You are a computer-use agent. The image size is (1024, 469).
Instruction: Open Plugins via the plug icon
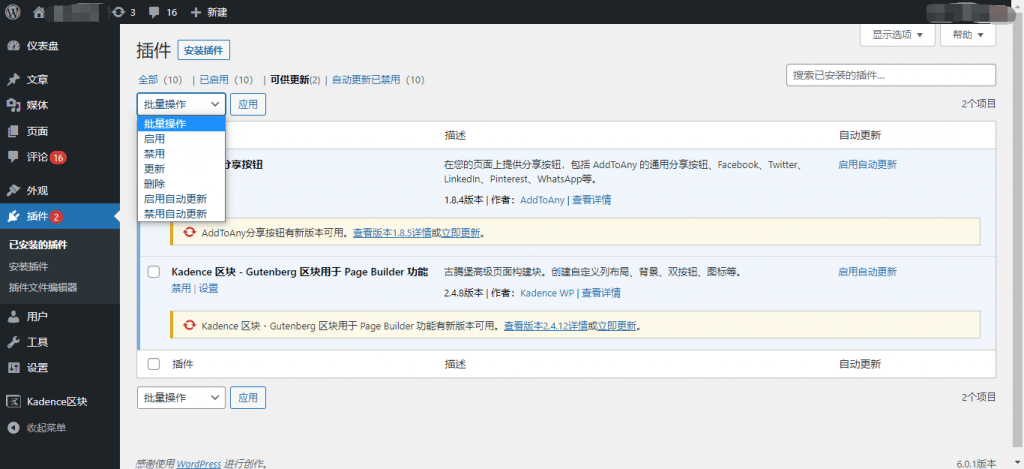pyautogui.click(x=13, y=216)
